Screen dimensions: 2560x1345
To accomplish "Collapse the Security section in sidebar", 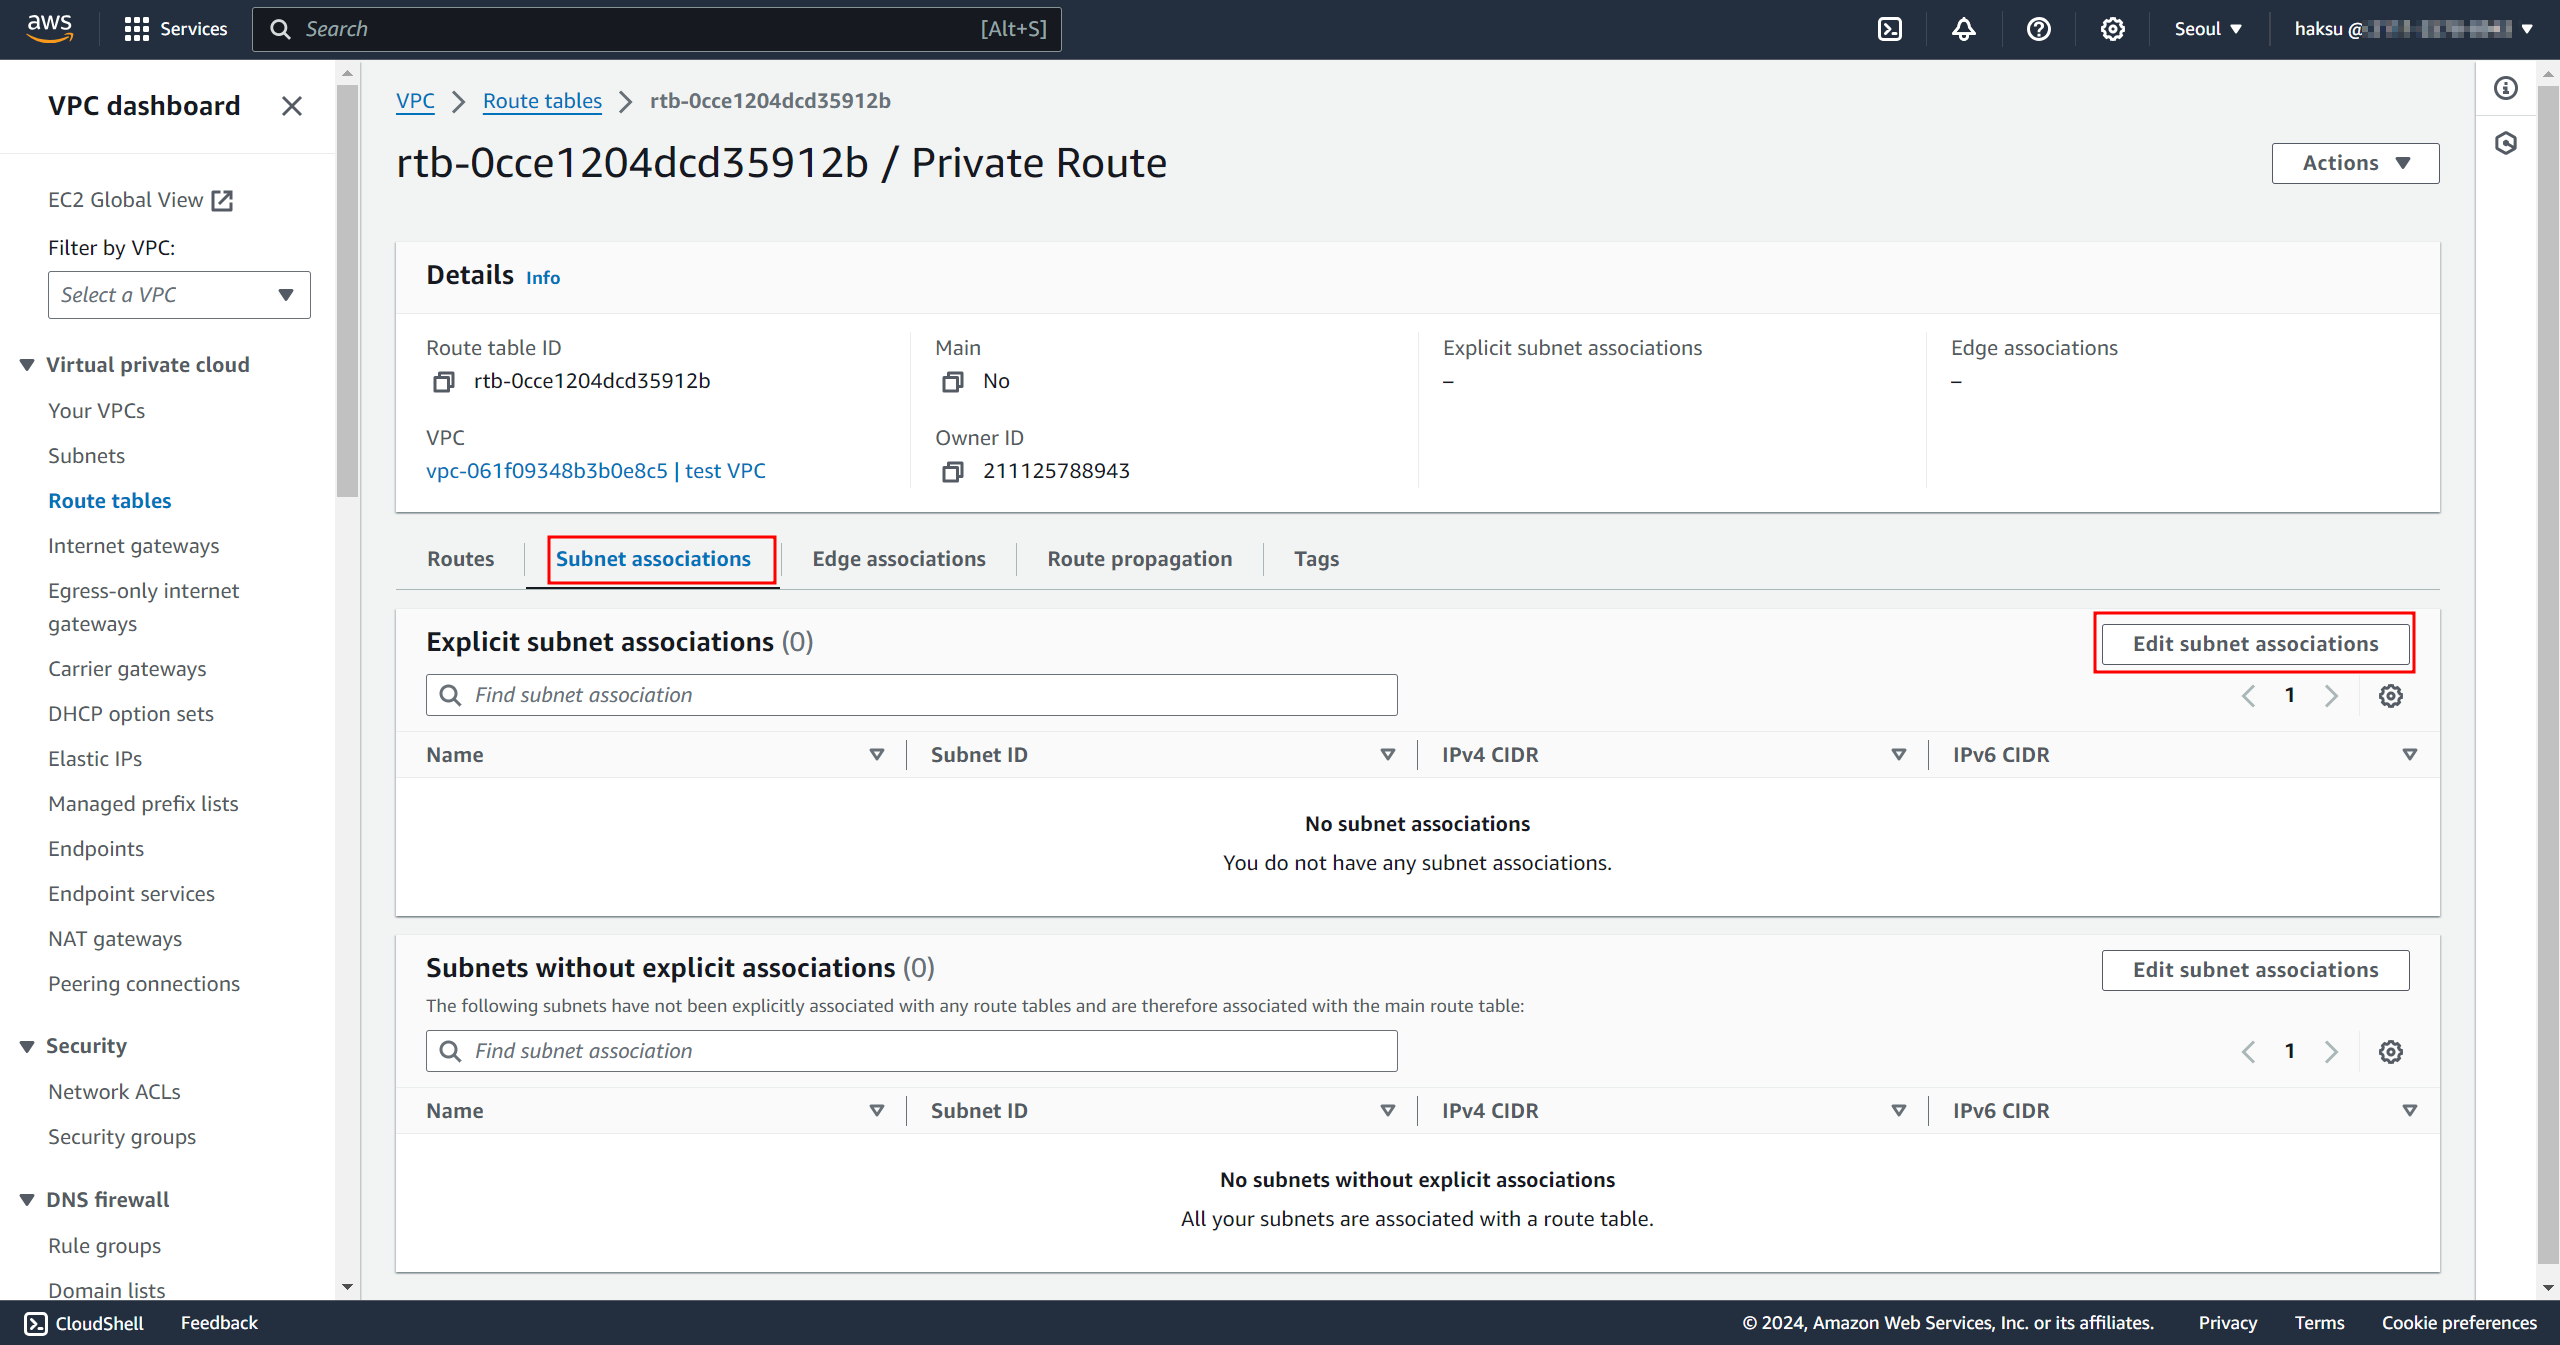I will click(x=27, y=1046).
